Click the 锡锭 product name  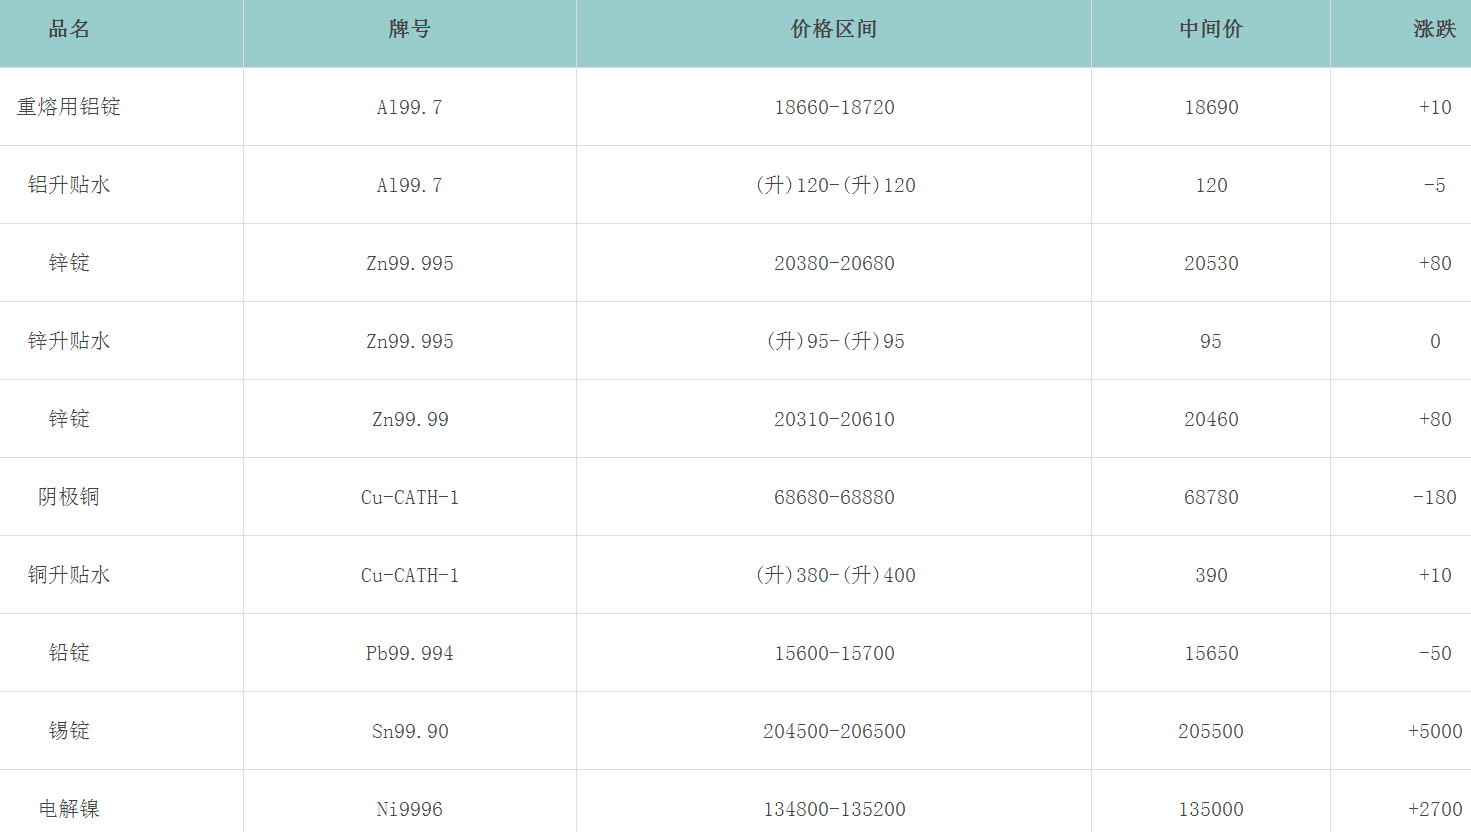point(69,731)
